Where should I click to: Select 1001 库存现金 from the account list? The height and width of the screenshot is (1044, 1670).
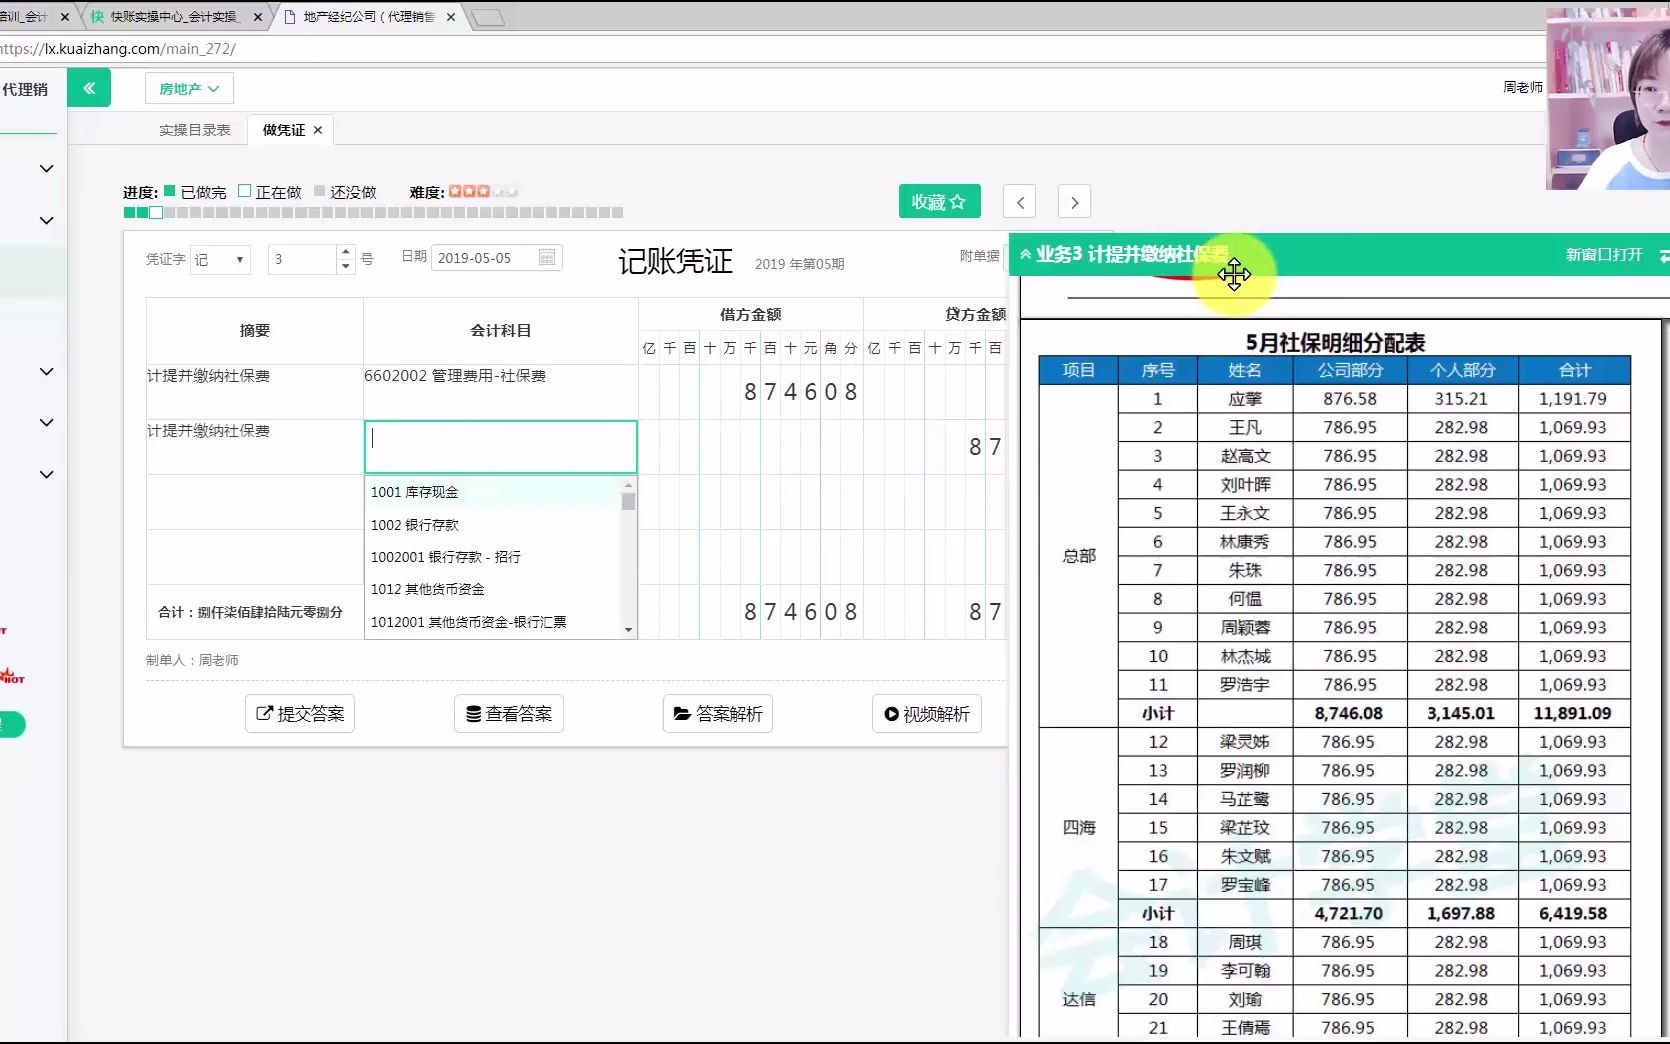(x=414, y=491)
